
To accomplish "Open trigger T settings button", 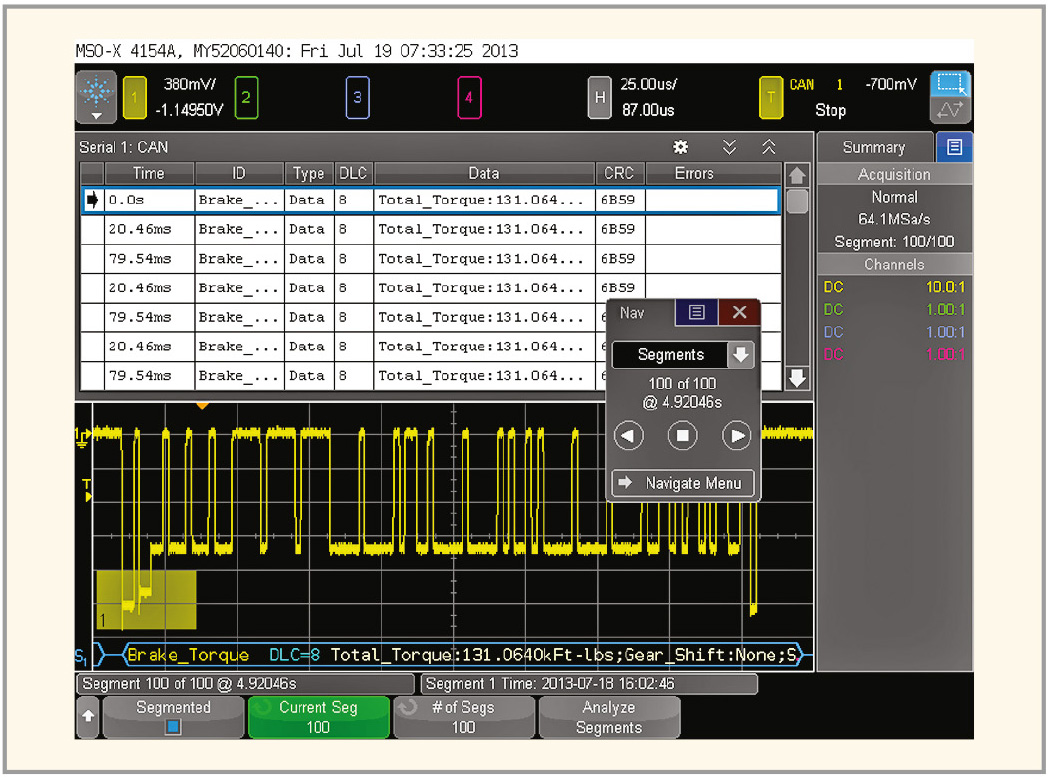I will click(x=770, y=97).
